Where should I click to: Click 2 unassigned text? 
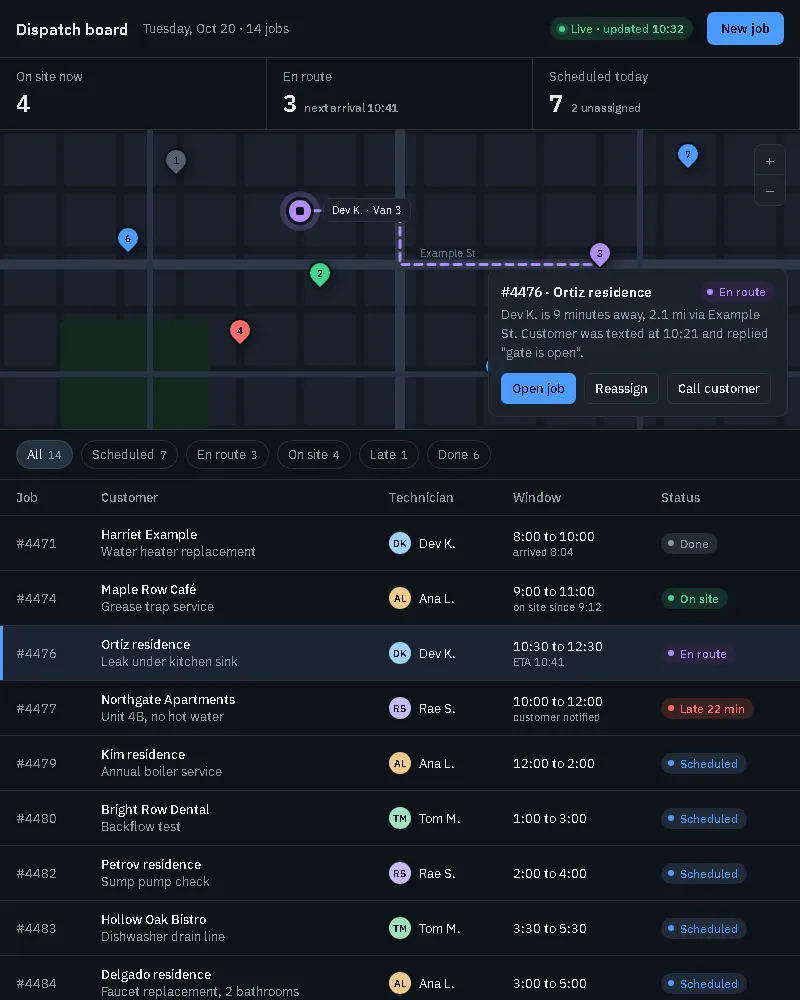pos(605,108)
